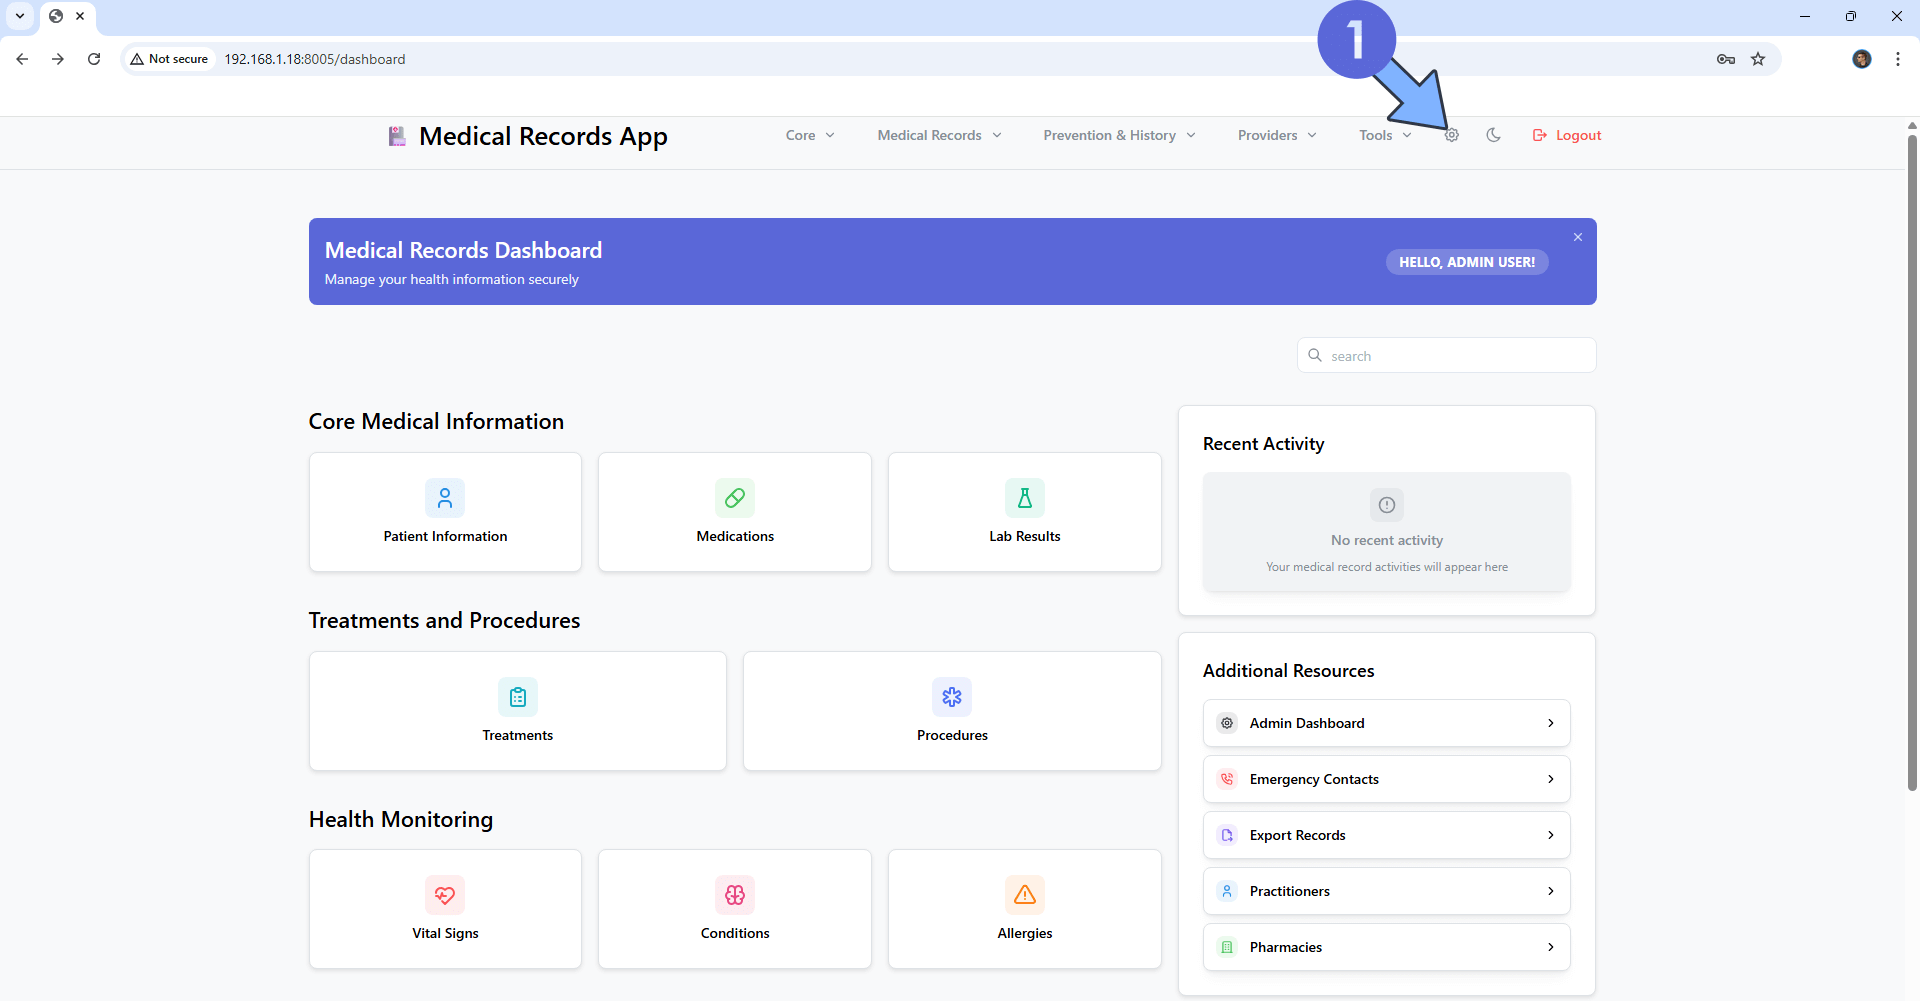Click the Procedures card label
The image size is (1920, 1001).
(952, 735)
